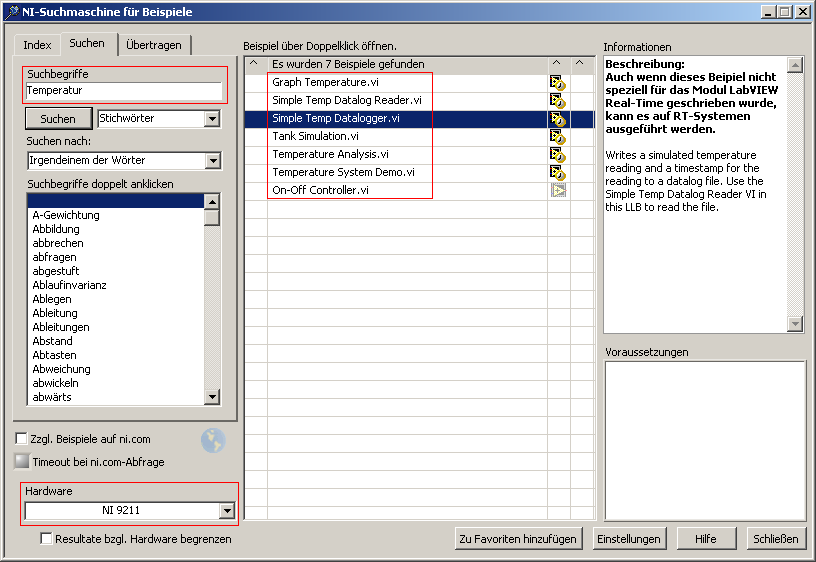This screenshot has width=816, height=562.
Task: Click the VI icon beside Temperature Analysis.vi
Action: coord(558,155)
